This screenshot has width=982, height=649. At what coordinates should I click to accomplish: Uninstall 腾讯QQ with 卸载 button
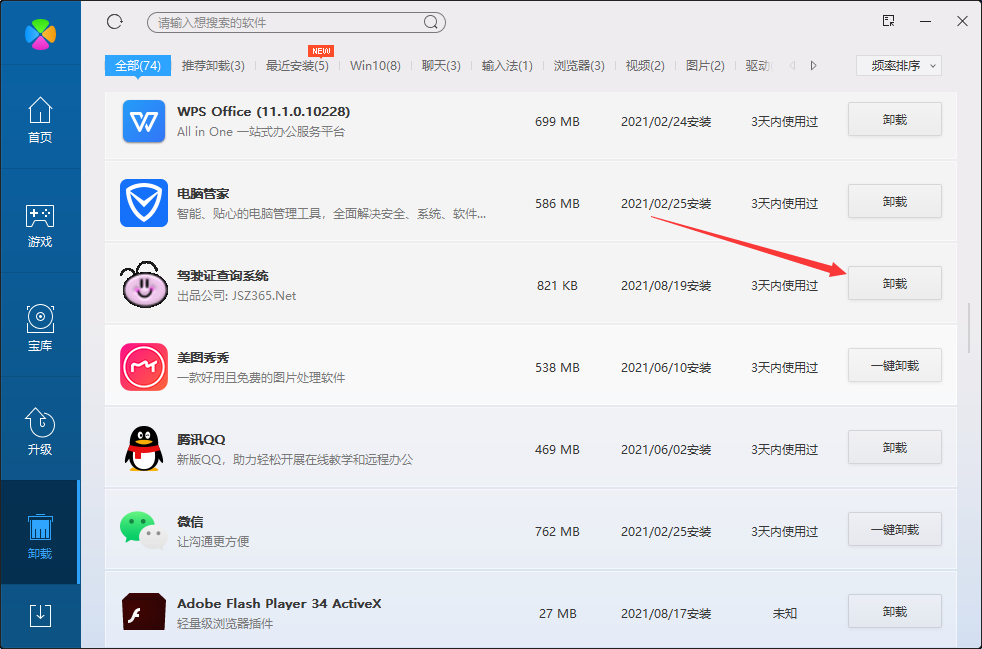click(x=894, y=447)
